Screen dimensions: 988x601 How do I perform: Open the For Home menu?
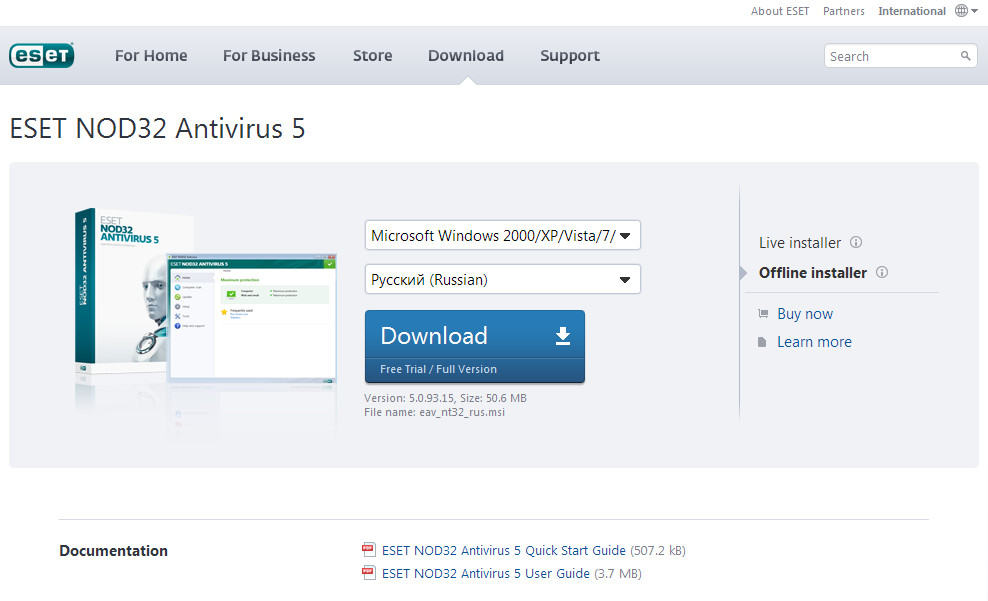click(151, 55)
